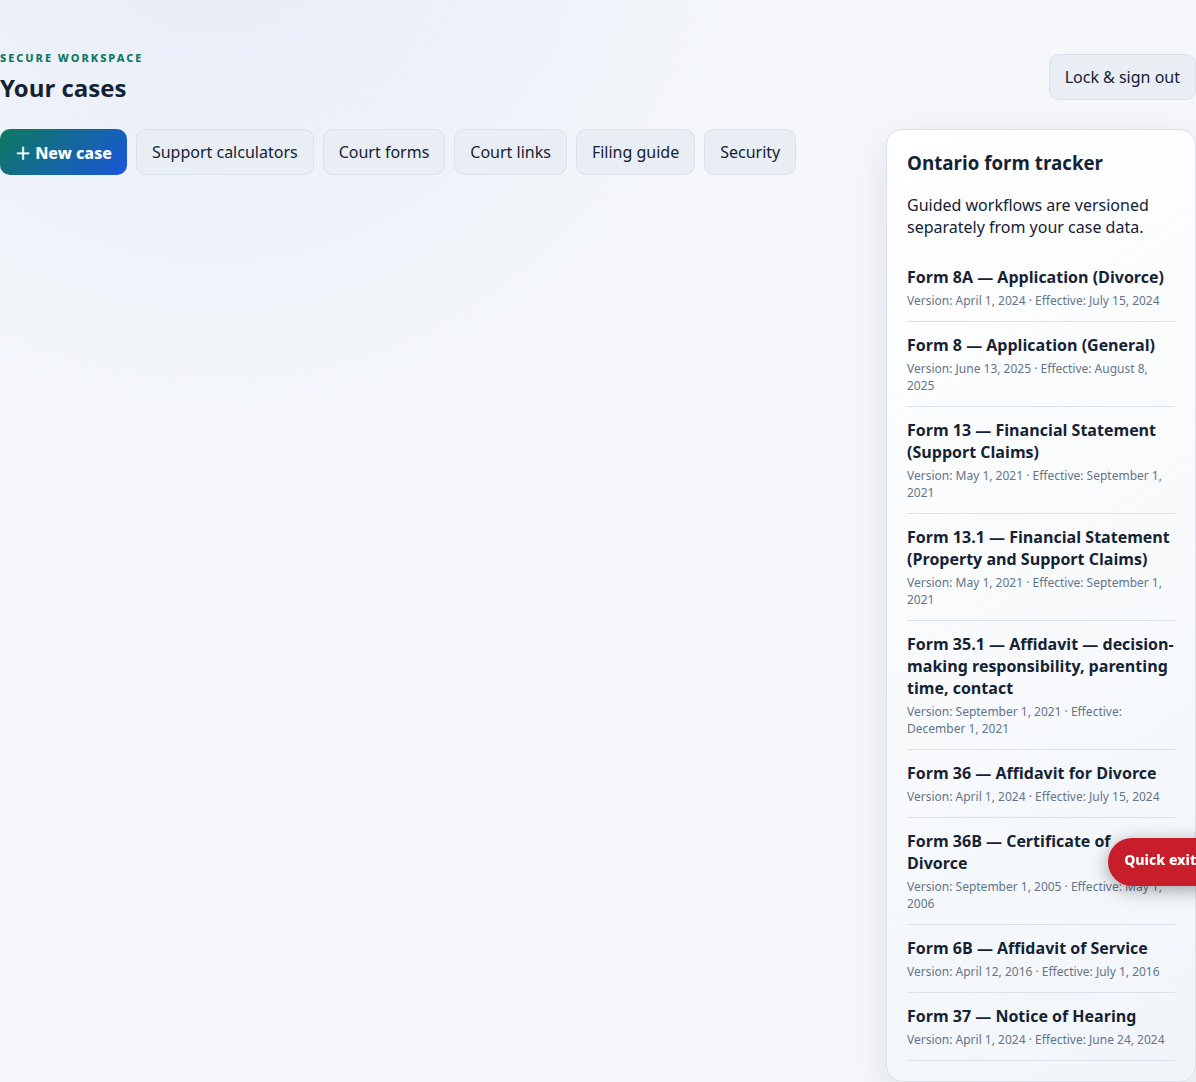This screenshot has height=1082, width=1196.
Task: Open Security settings
Action: [750, 153]
